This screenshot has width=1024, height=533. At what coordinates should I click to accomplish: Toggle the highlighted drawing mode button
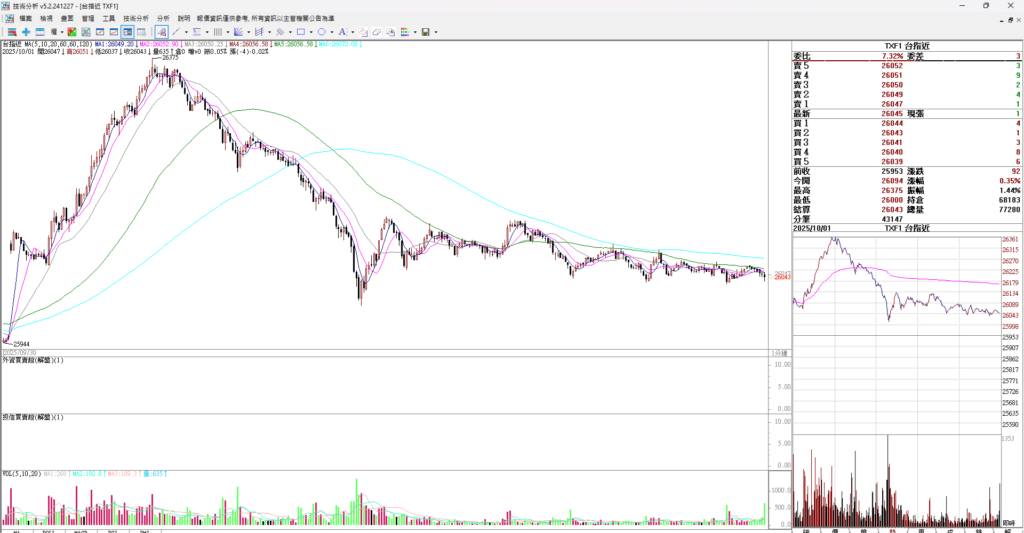(x=160, y=32)
